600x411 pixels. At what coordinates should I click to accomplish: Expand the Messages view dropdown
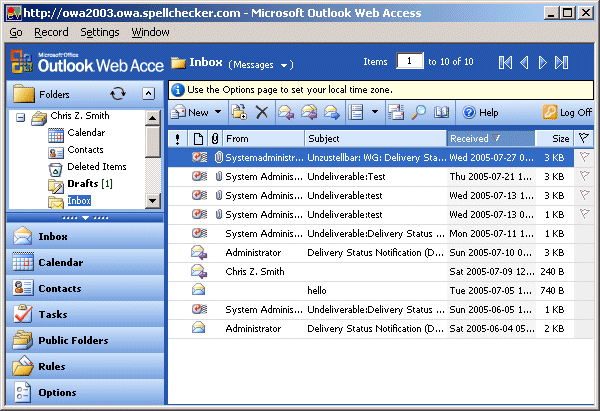point(286,66)
